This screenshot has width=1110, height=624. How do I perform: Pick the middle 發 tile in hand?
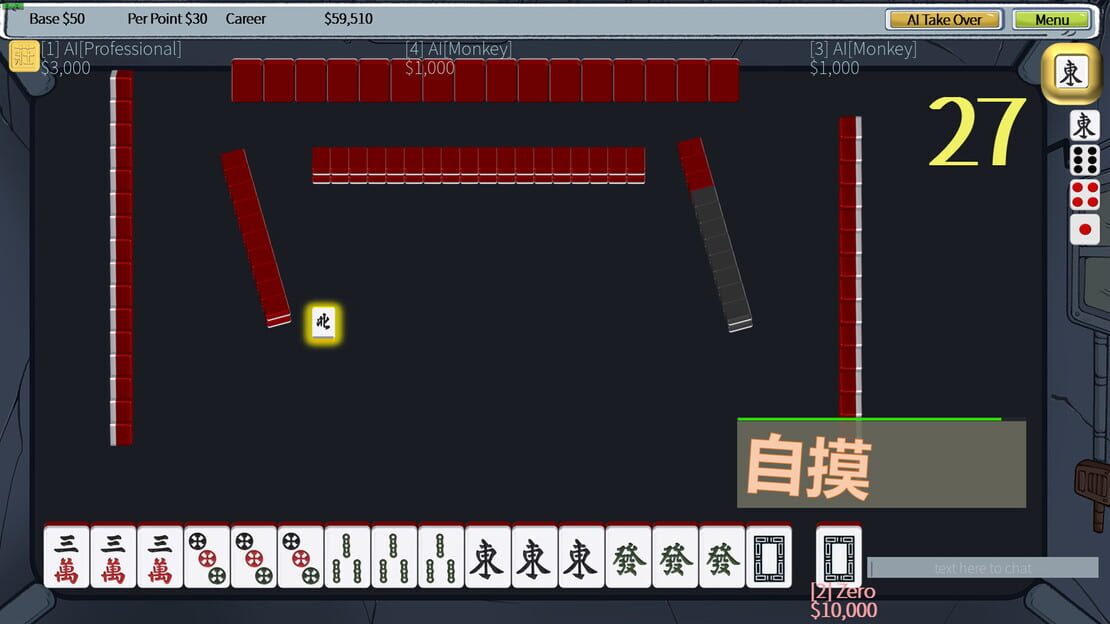(x=674, y=557)
